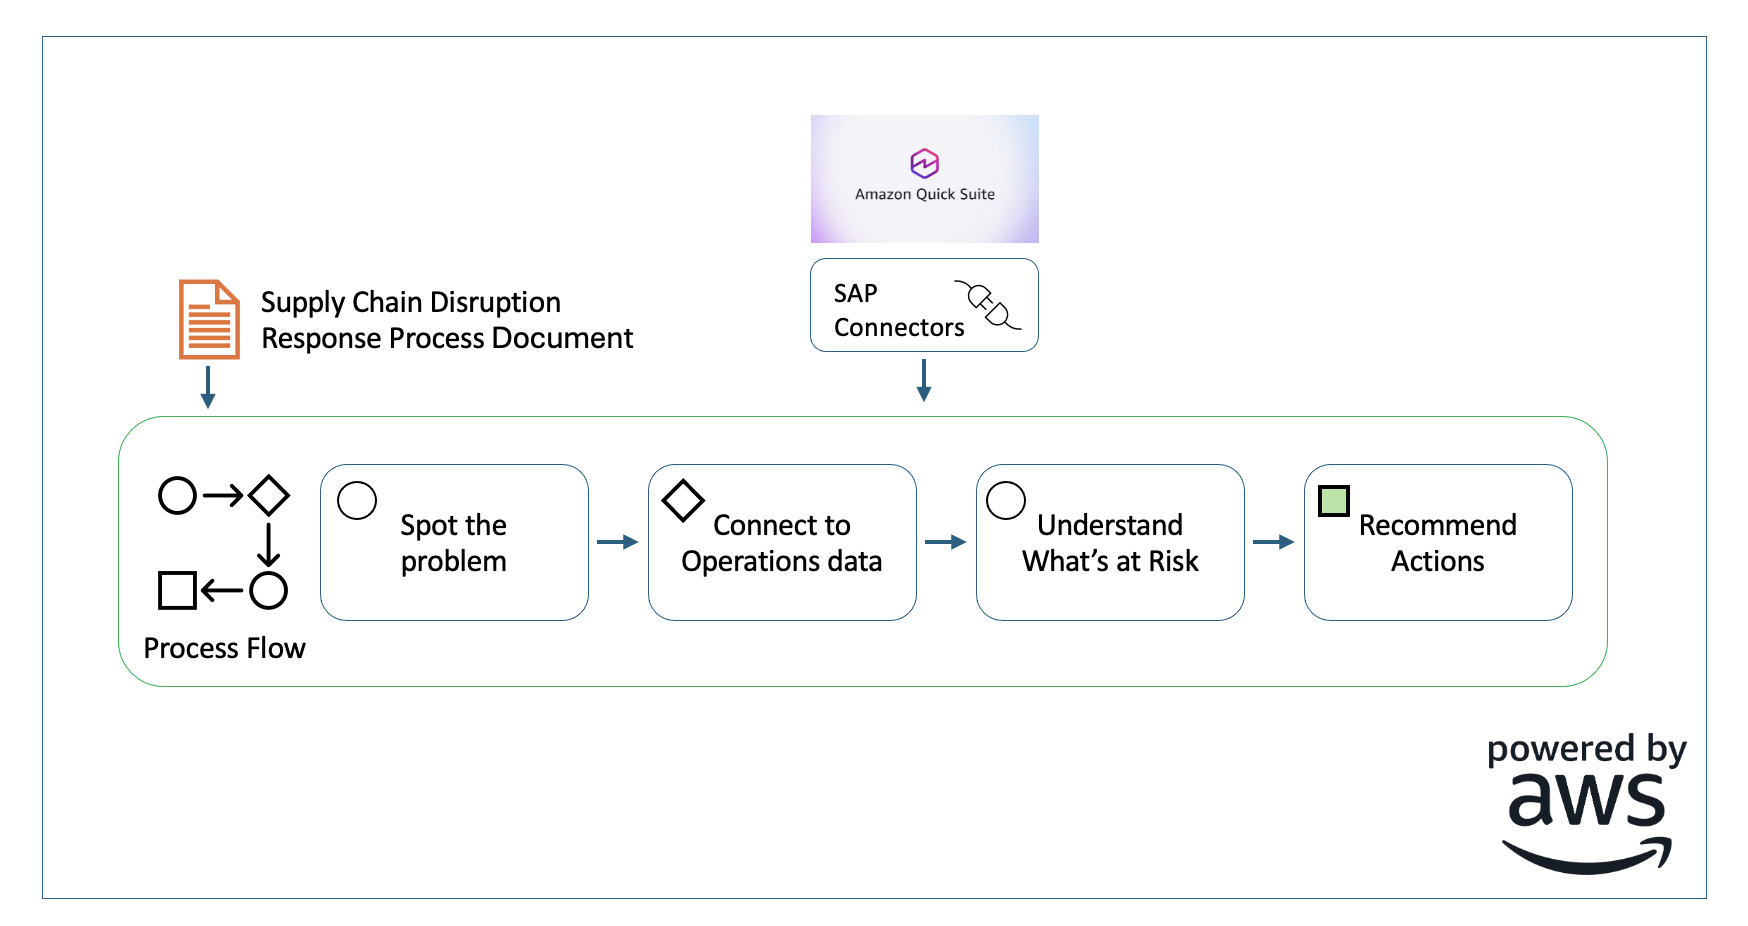Open the Understand What's at Risk step
The width and height of the screenshot is (1748, 926).
(1110, 543)
